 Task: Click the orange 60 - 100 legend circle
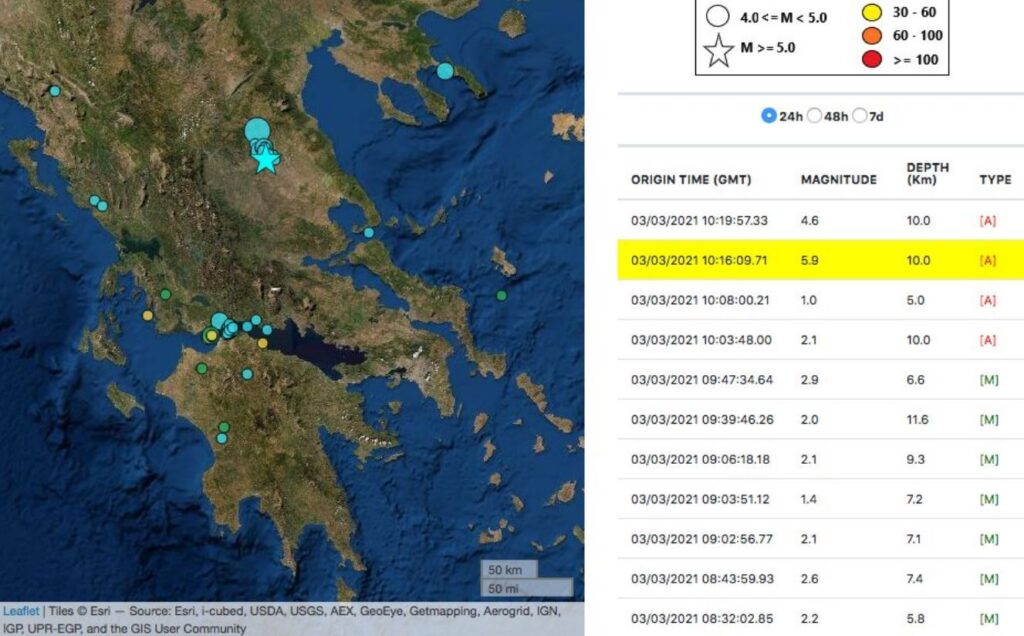872,35
